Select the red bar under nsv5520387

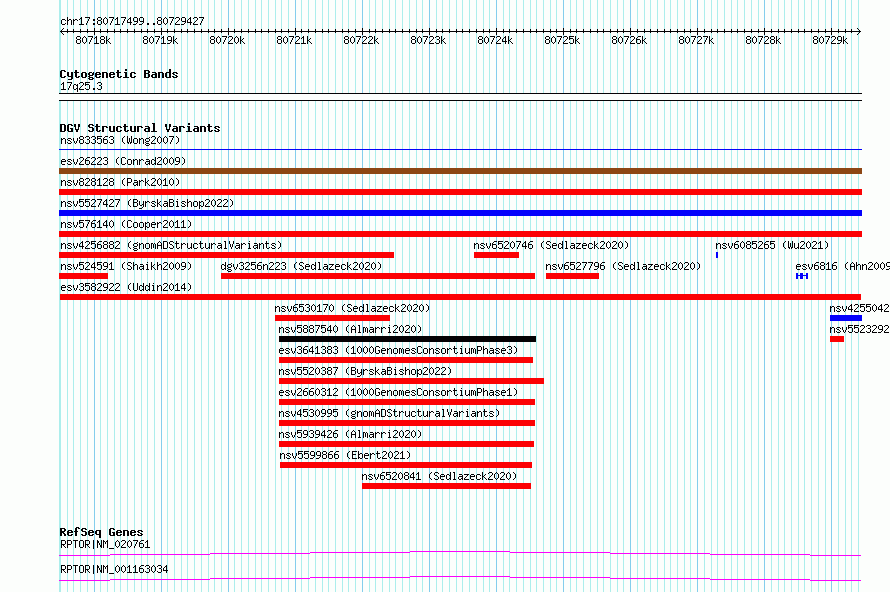[x=412, y=381]
